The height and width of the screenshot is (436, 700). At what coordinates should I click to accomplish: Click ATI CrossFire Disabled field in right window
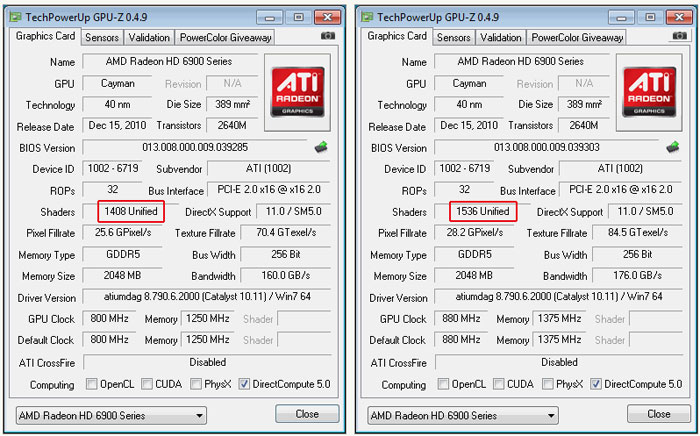pos(559,362)
